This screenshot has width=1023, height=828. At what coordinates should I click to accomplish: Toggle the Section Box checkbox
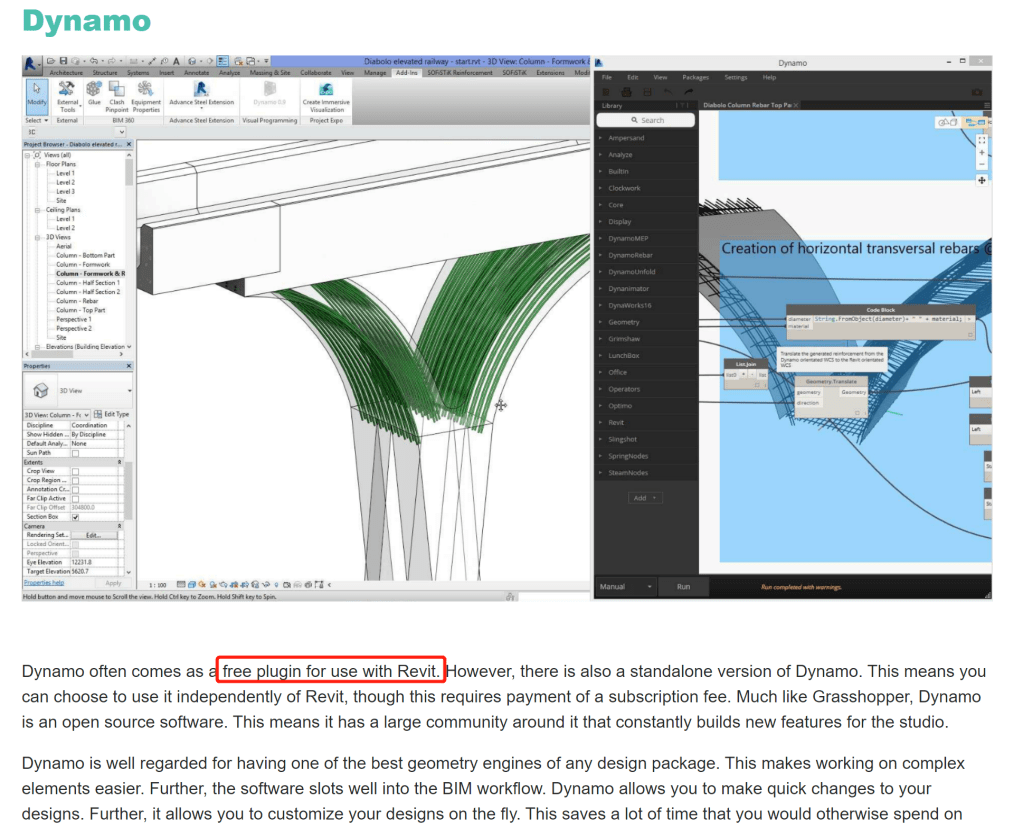(x=75, y=516)
